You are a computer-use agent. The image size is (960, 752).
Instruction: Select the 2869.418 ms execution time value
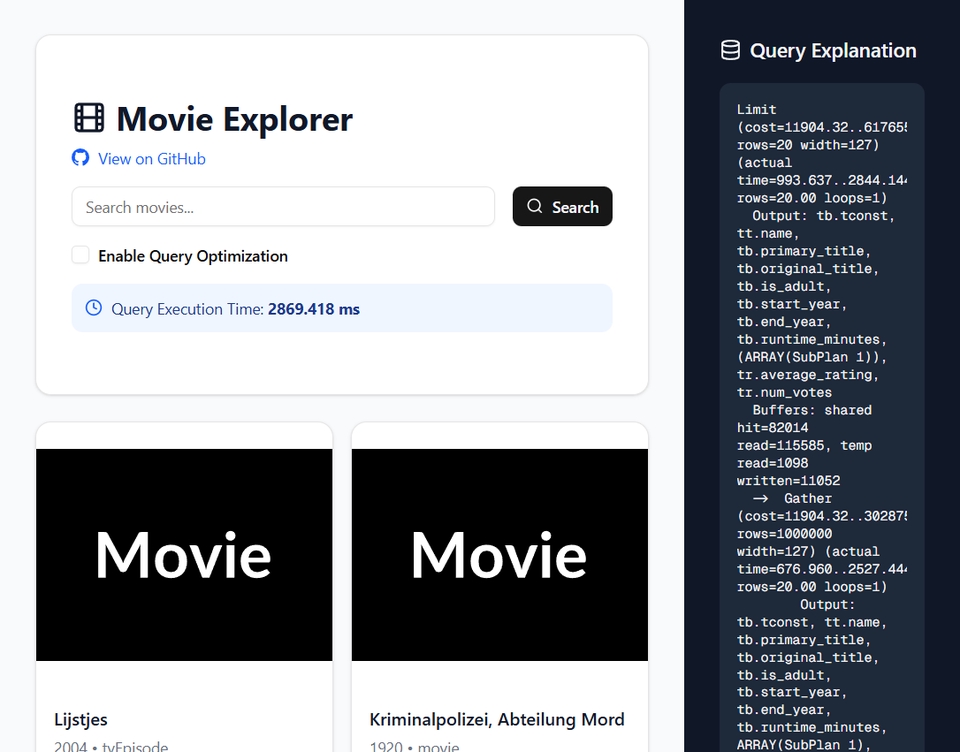(x=313, y=309)
